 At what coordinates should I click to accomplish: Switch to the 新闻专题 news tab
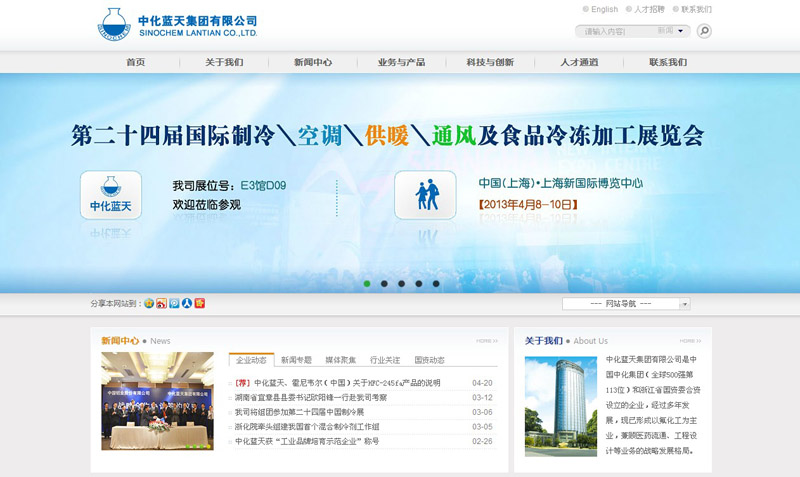296,360
